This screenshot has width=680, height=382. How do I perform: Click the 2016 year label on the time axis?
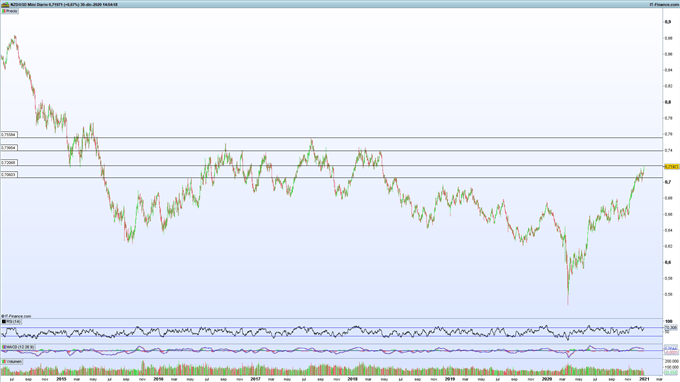[158, 379]
